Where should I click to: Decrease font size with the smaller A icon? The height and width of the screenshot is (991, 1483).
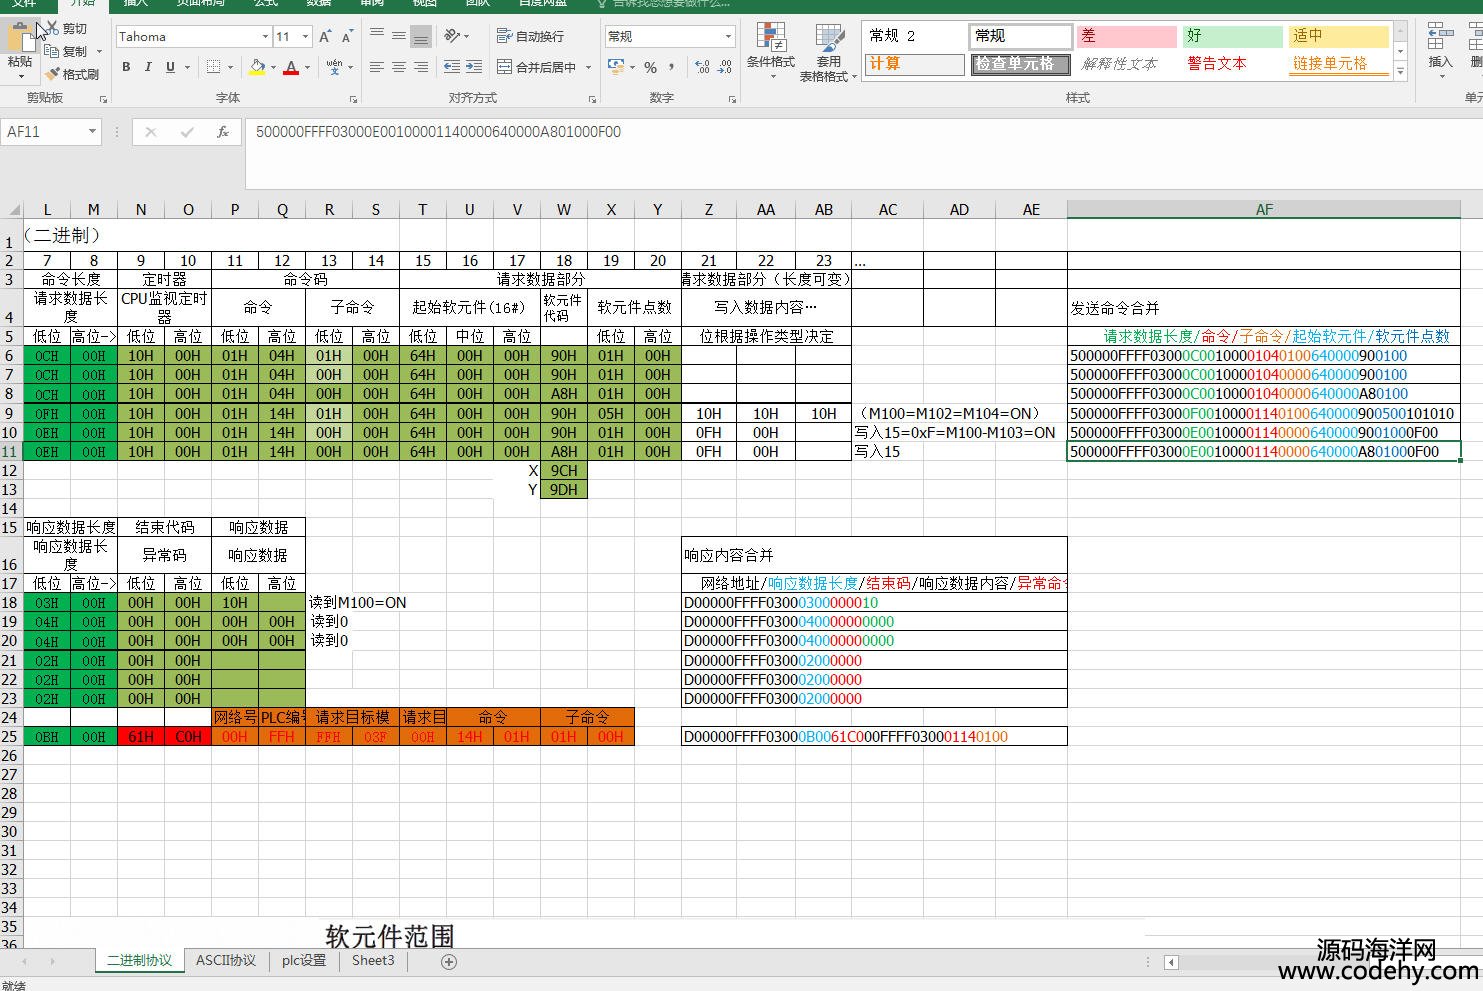coord(347,37)
